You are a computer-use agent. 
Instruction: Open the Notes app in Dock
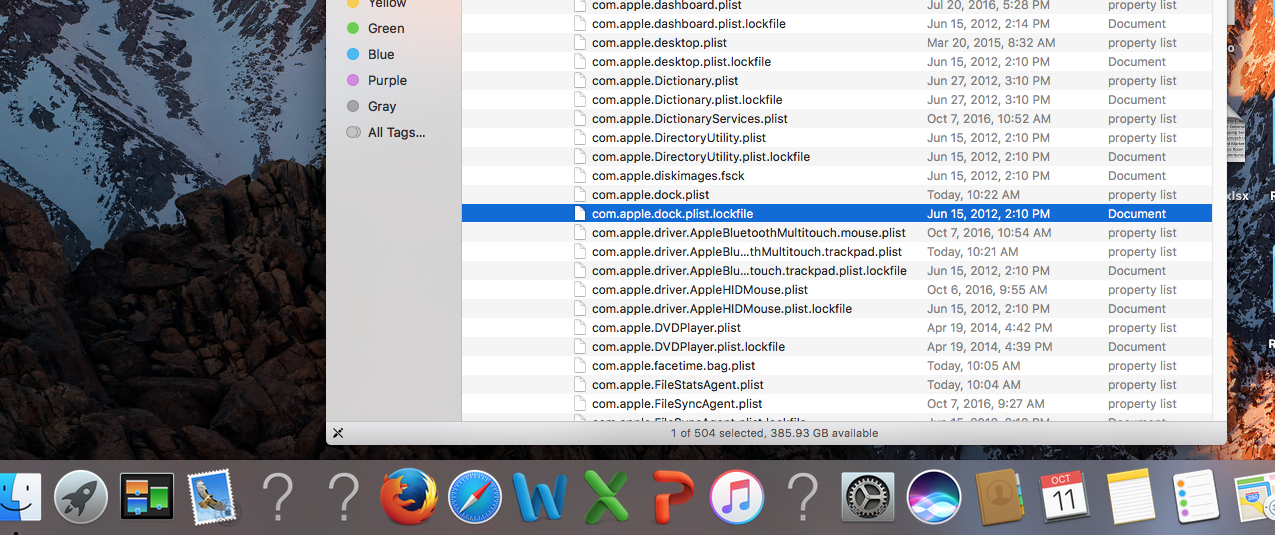(1131, 497)
